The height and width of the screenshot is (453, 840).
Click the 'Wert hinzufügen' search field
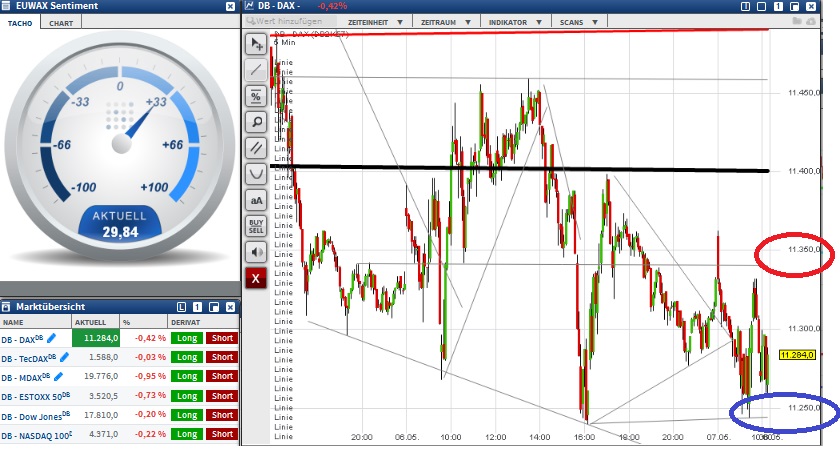click(291, 21)
